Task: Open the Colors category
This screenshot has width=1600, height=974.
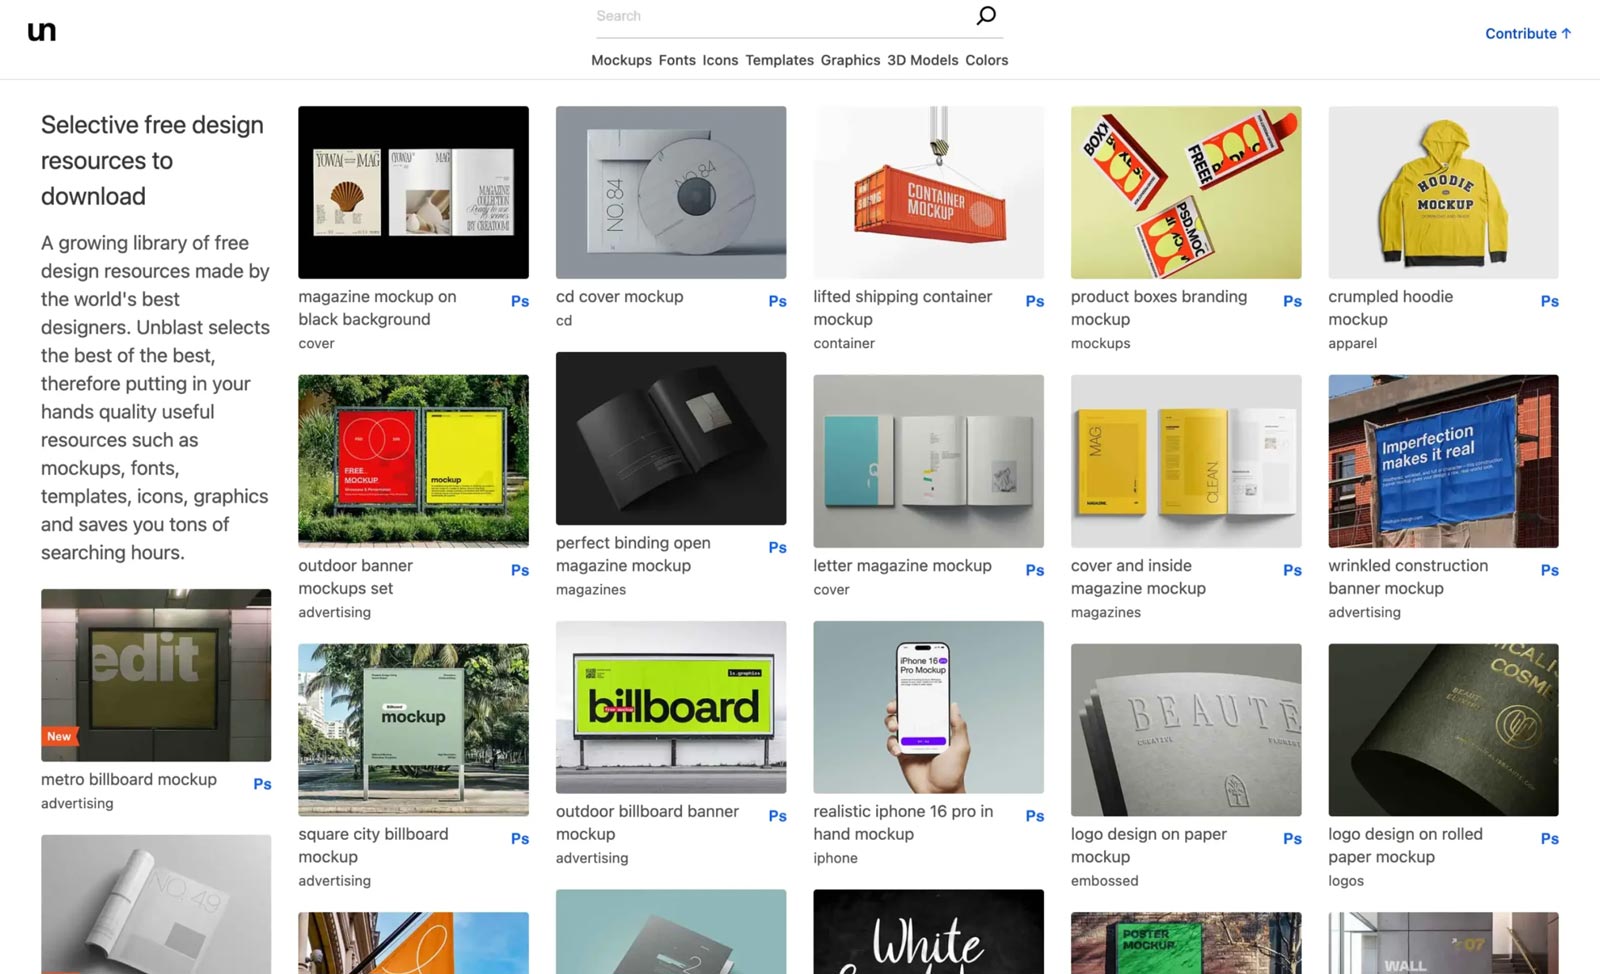Action: click(986, 60)
